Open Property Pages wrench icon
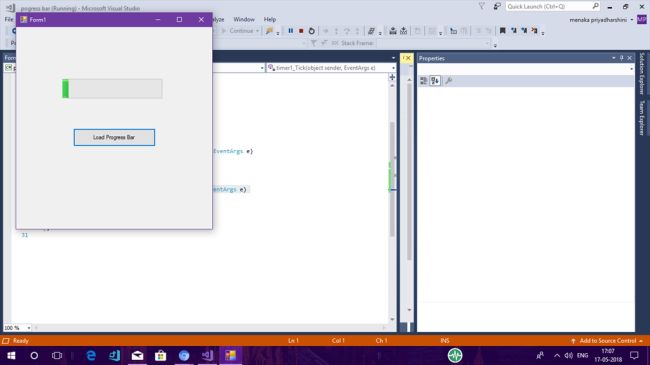This screenshot has height=365, width=650. pos(449,81)
